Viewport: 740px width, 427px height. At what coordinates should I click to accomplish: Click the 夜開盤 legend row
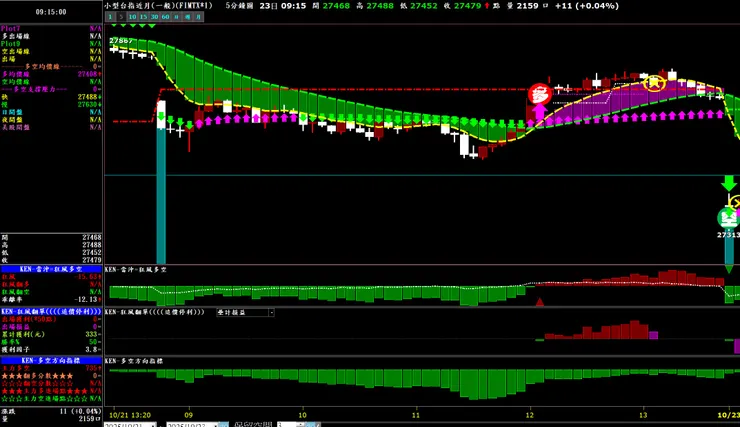(51, 119)
